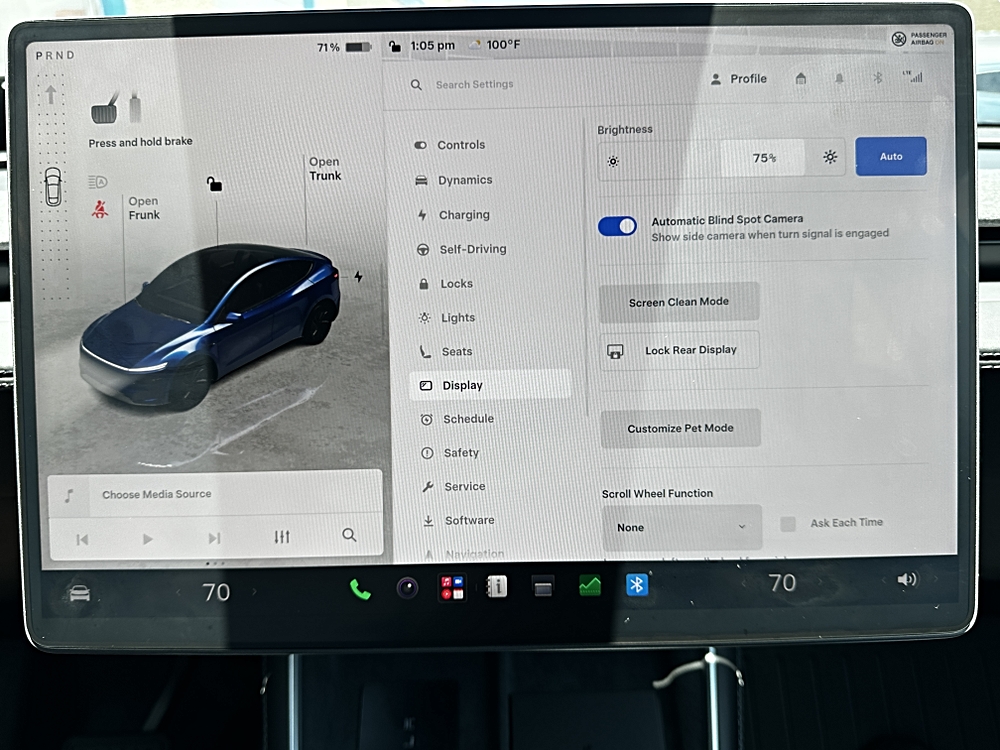Open the dashcam camera app
The height and width of the screenshot is (750, 1000).
408,587
